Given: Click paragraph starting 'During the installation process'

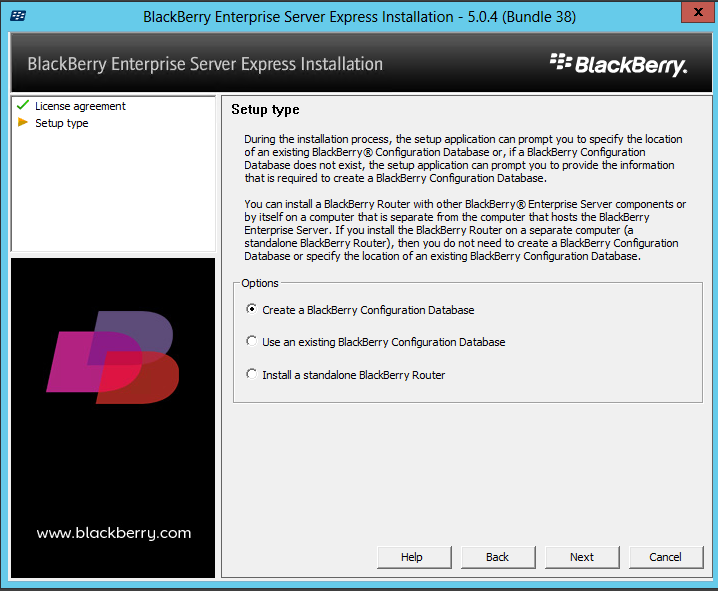Looking at the screenshot, I should tap(463, 158).
